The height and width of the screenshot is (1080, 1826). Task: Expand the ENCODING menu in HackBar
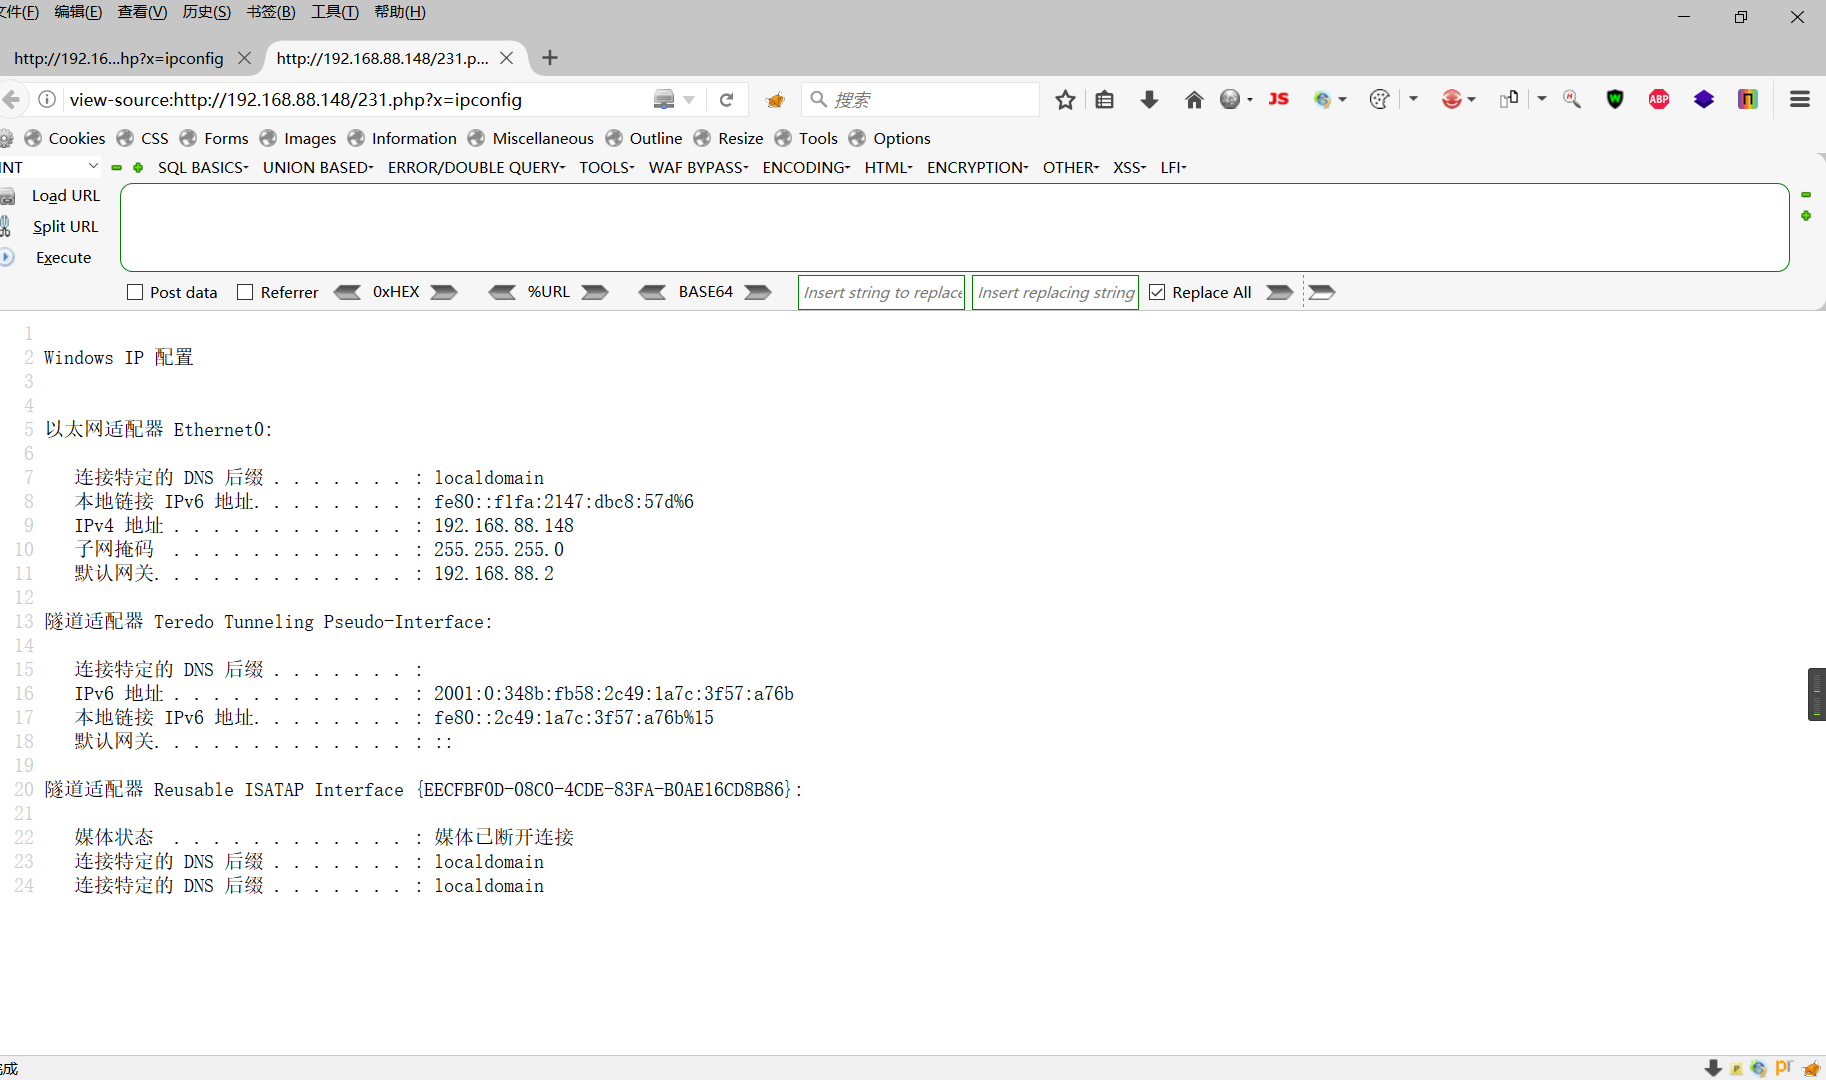[805, 167]
